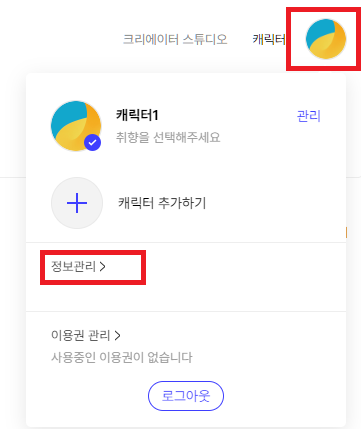Go to 크리에이터 스튜디오

(175, 39)
